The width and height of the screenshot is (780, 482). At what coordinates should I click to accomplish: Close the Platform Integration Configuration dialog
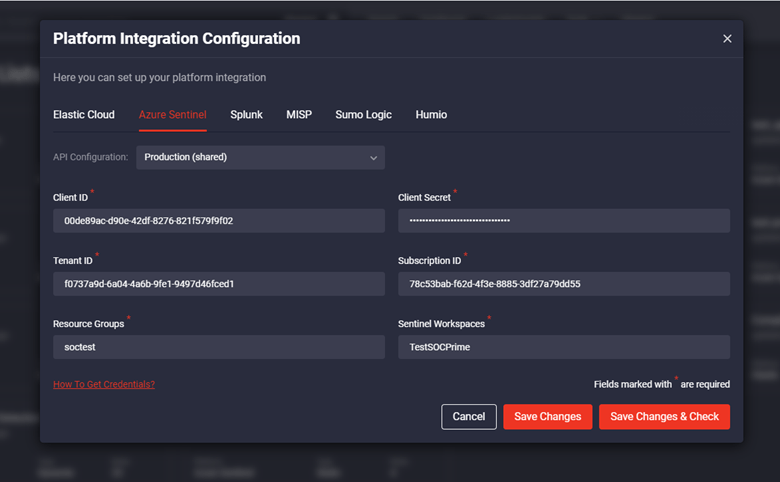pos(727,39)
